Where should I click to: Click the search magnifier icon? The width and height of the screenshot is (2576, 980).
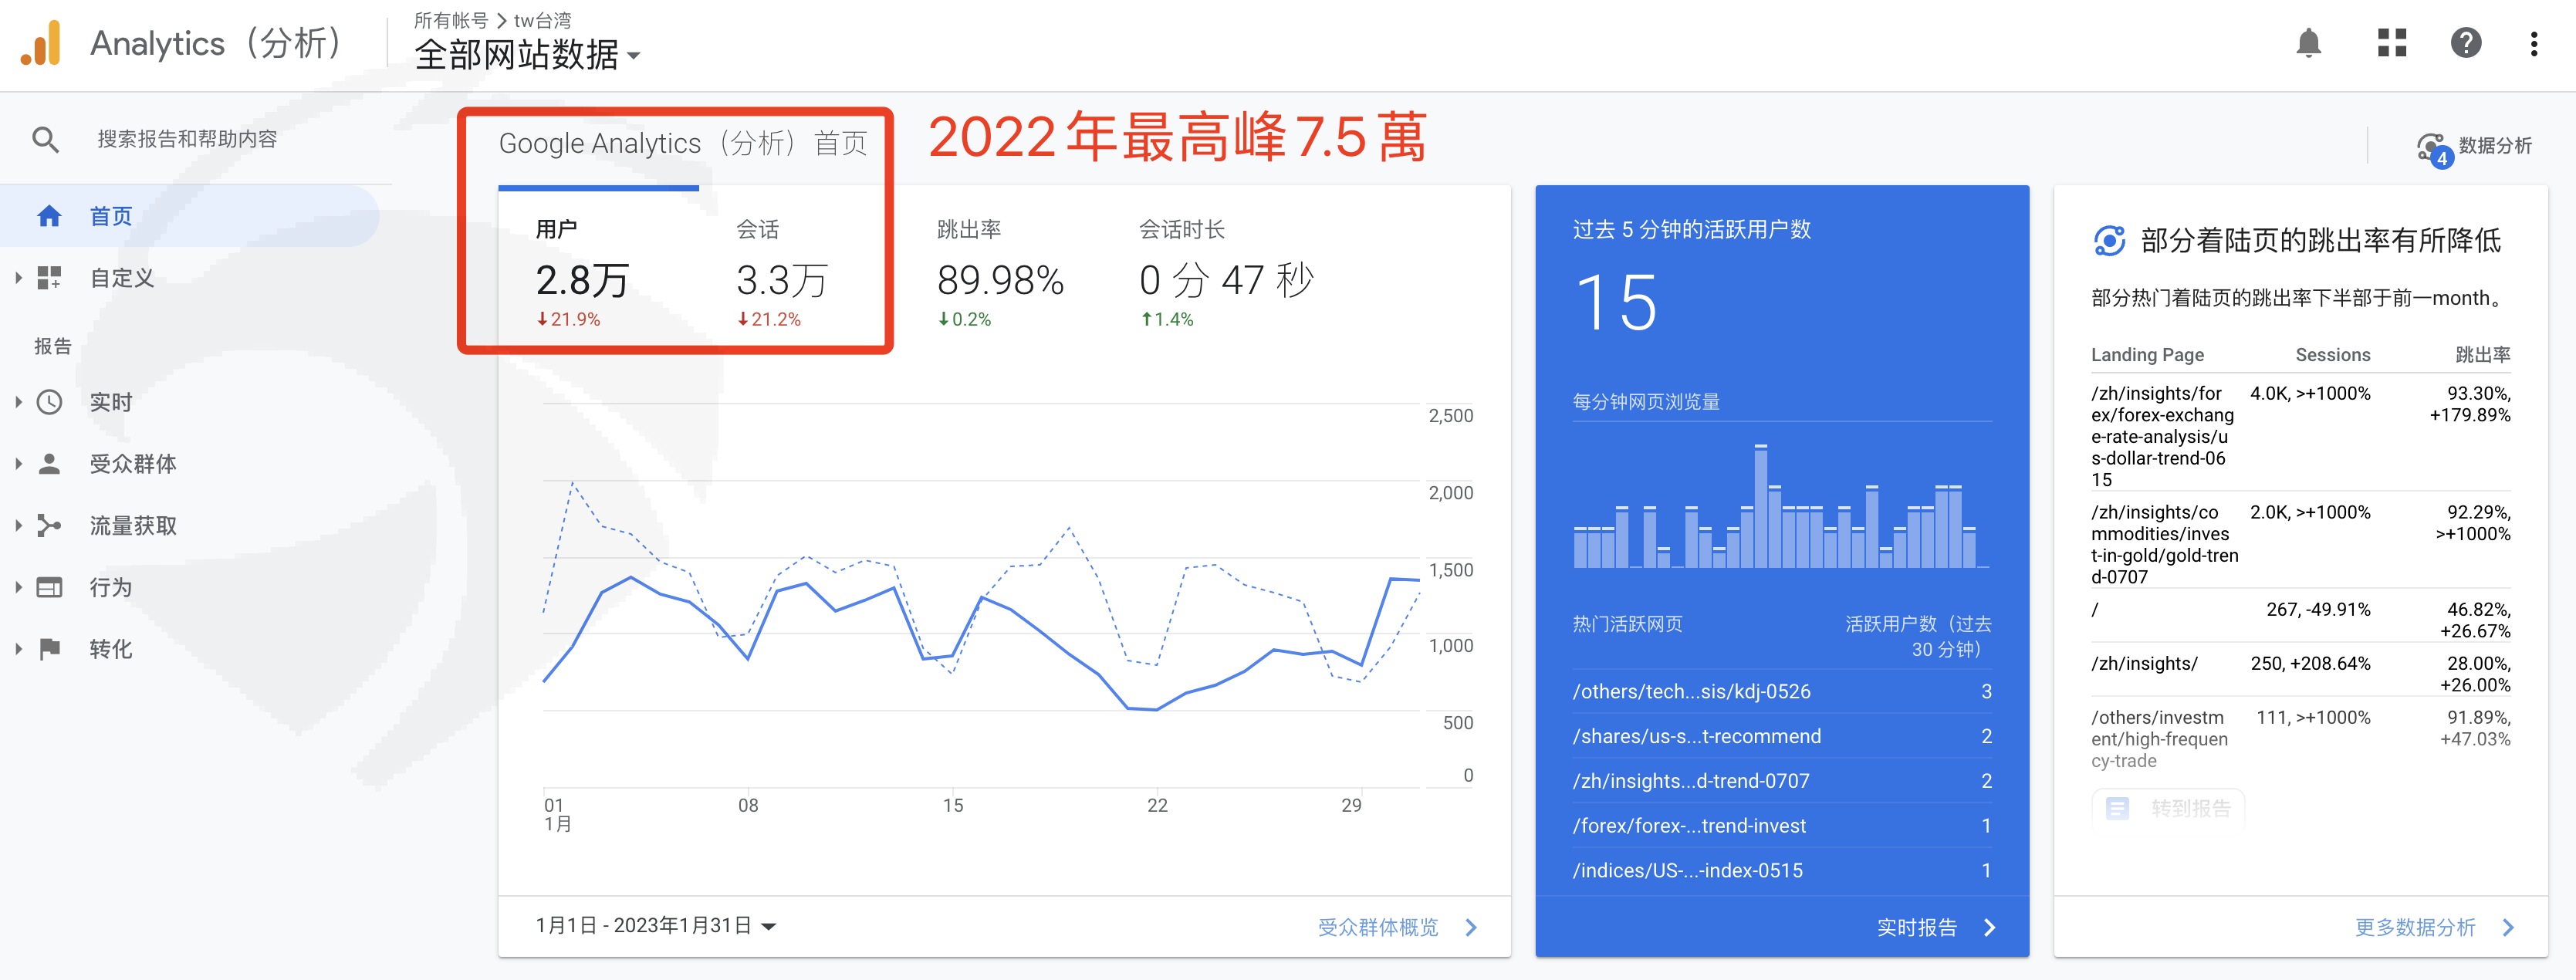click(45, 139)
